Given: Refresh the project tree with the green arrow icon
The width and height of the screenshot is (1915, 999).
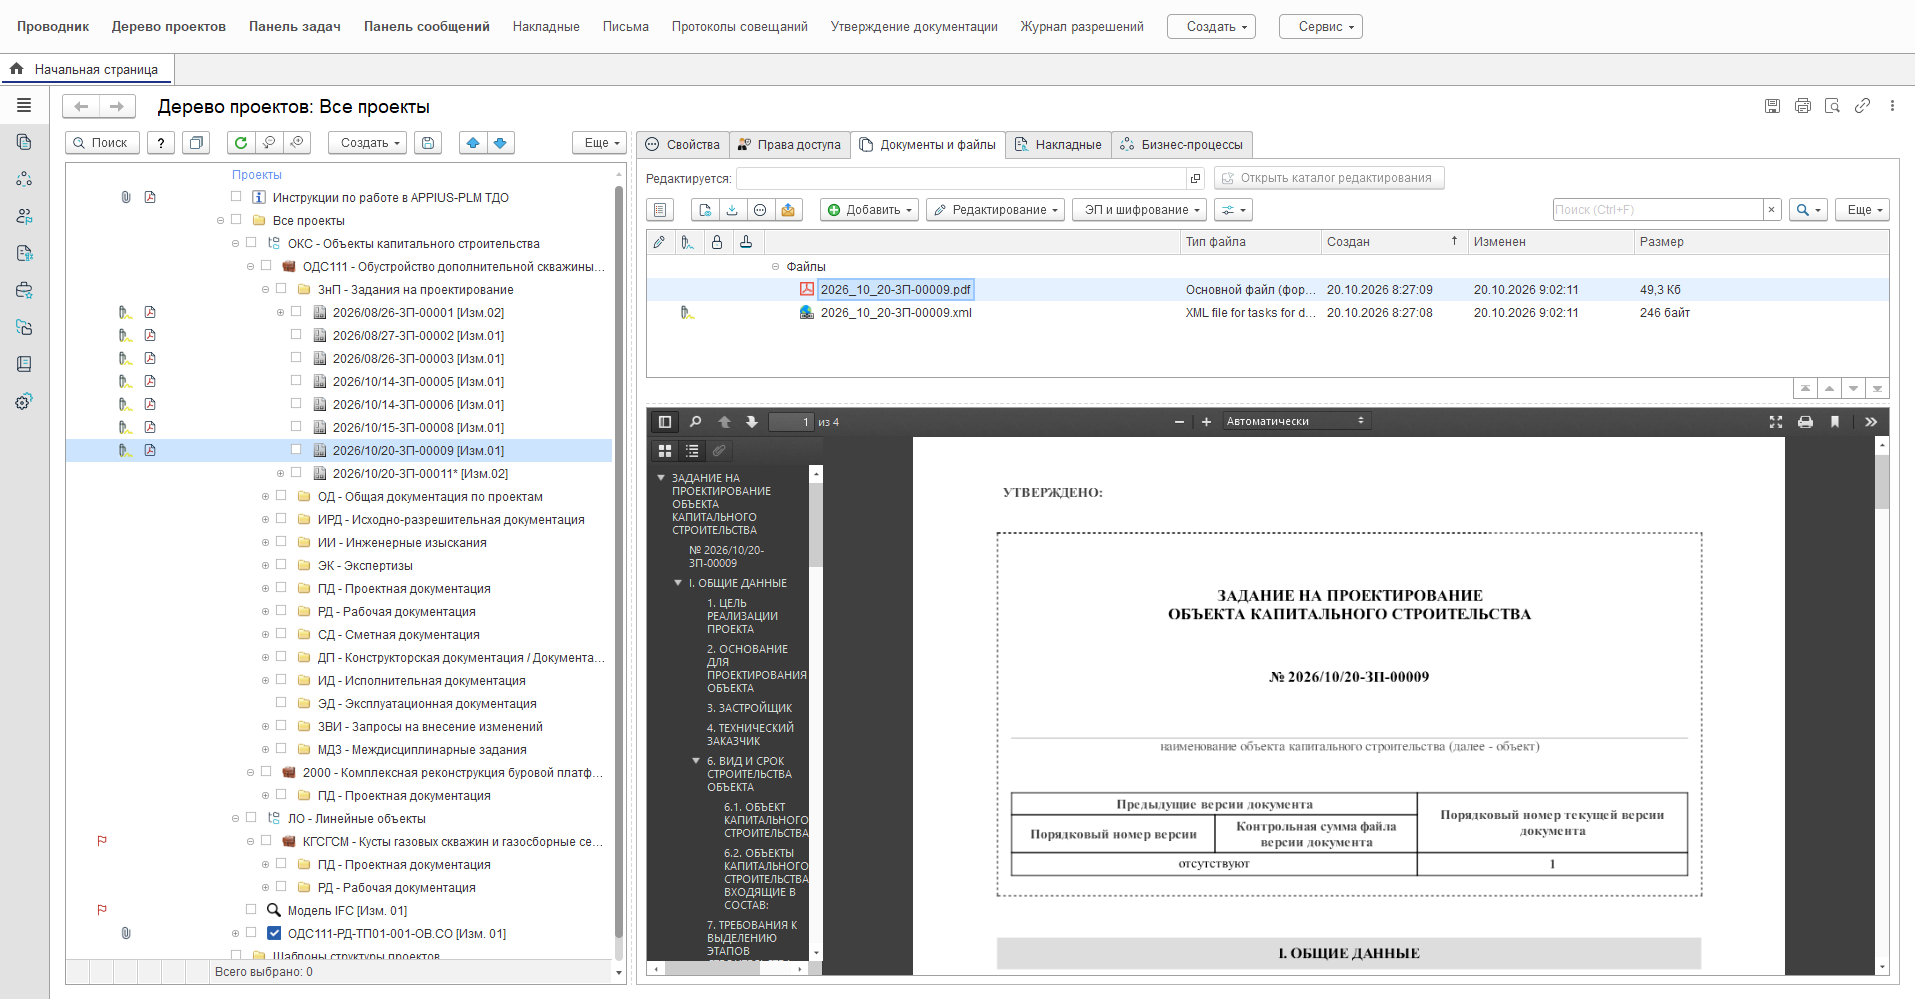Looking at the screenshot, I should coord(240,143).
